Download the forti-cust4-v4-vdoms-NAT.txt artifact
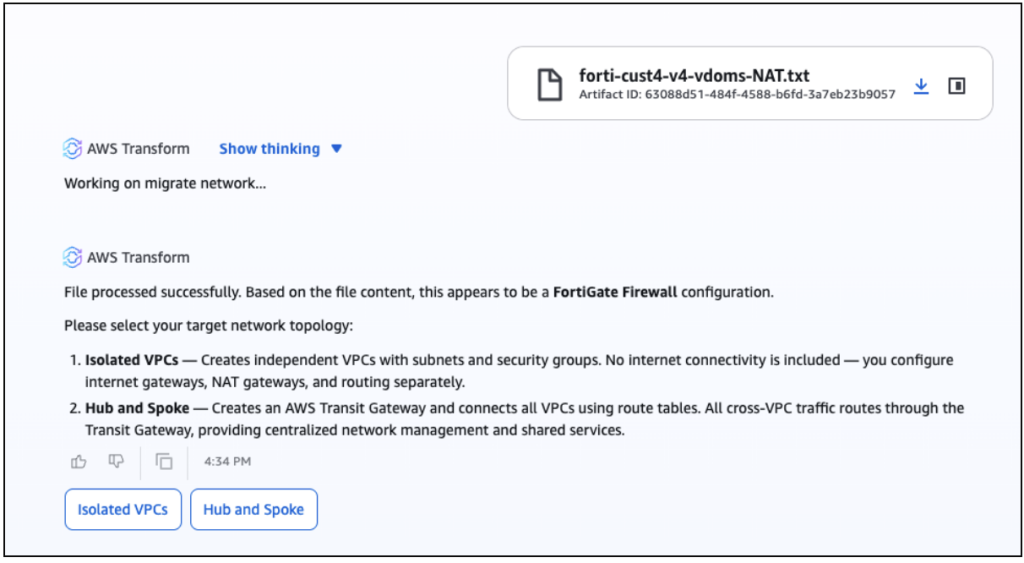 [921, 86]
